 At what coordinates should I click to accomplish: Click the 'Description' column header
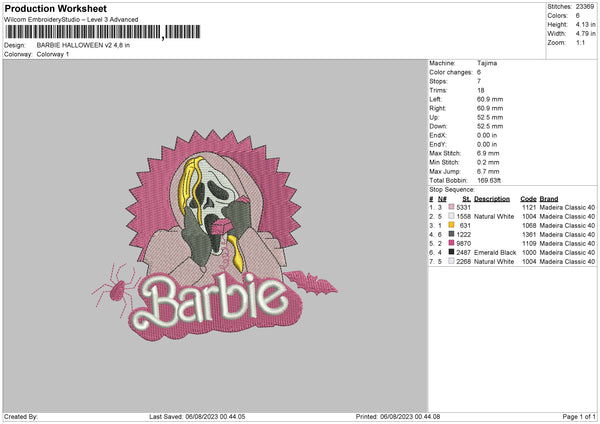(492, 199)
